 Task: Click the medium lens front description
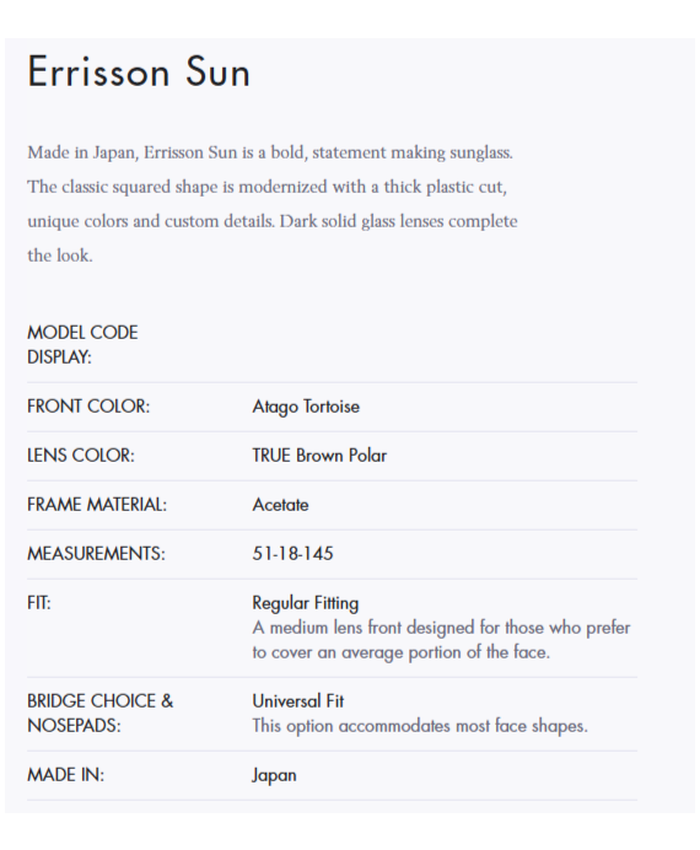(440, 640)
